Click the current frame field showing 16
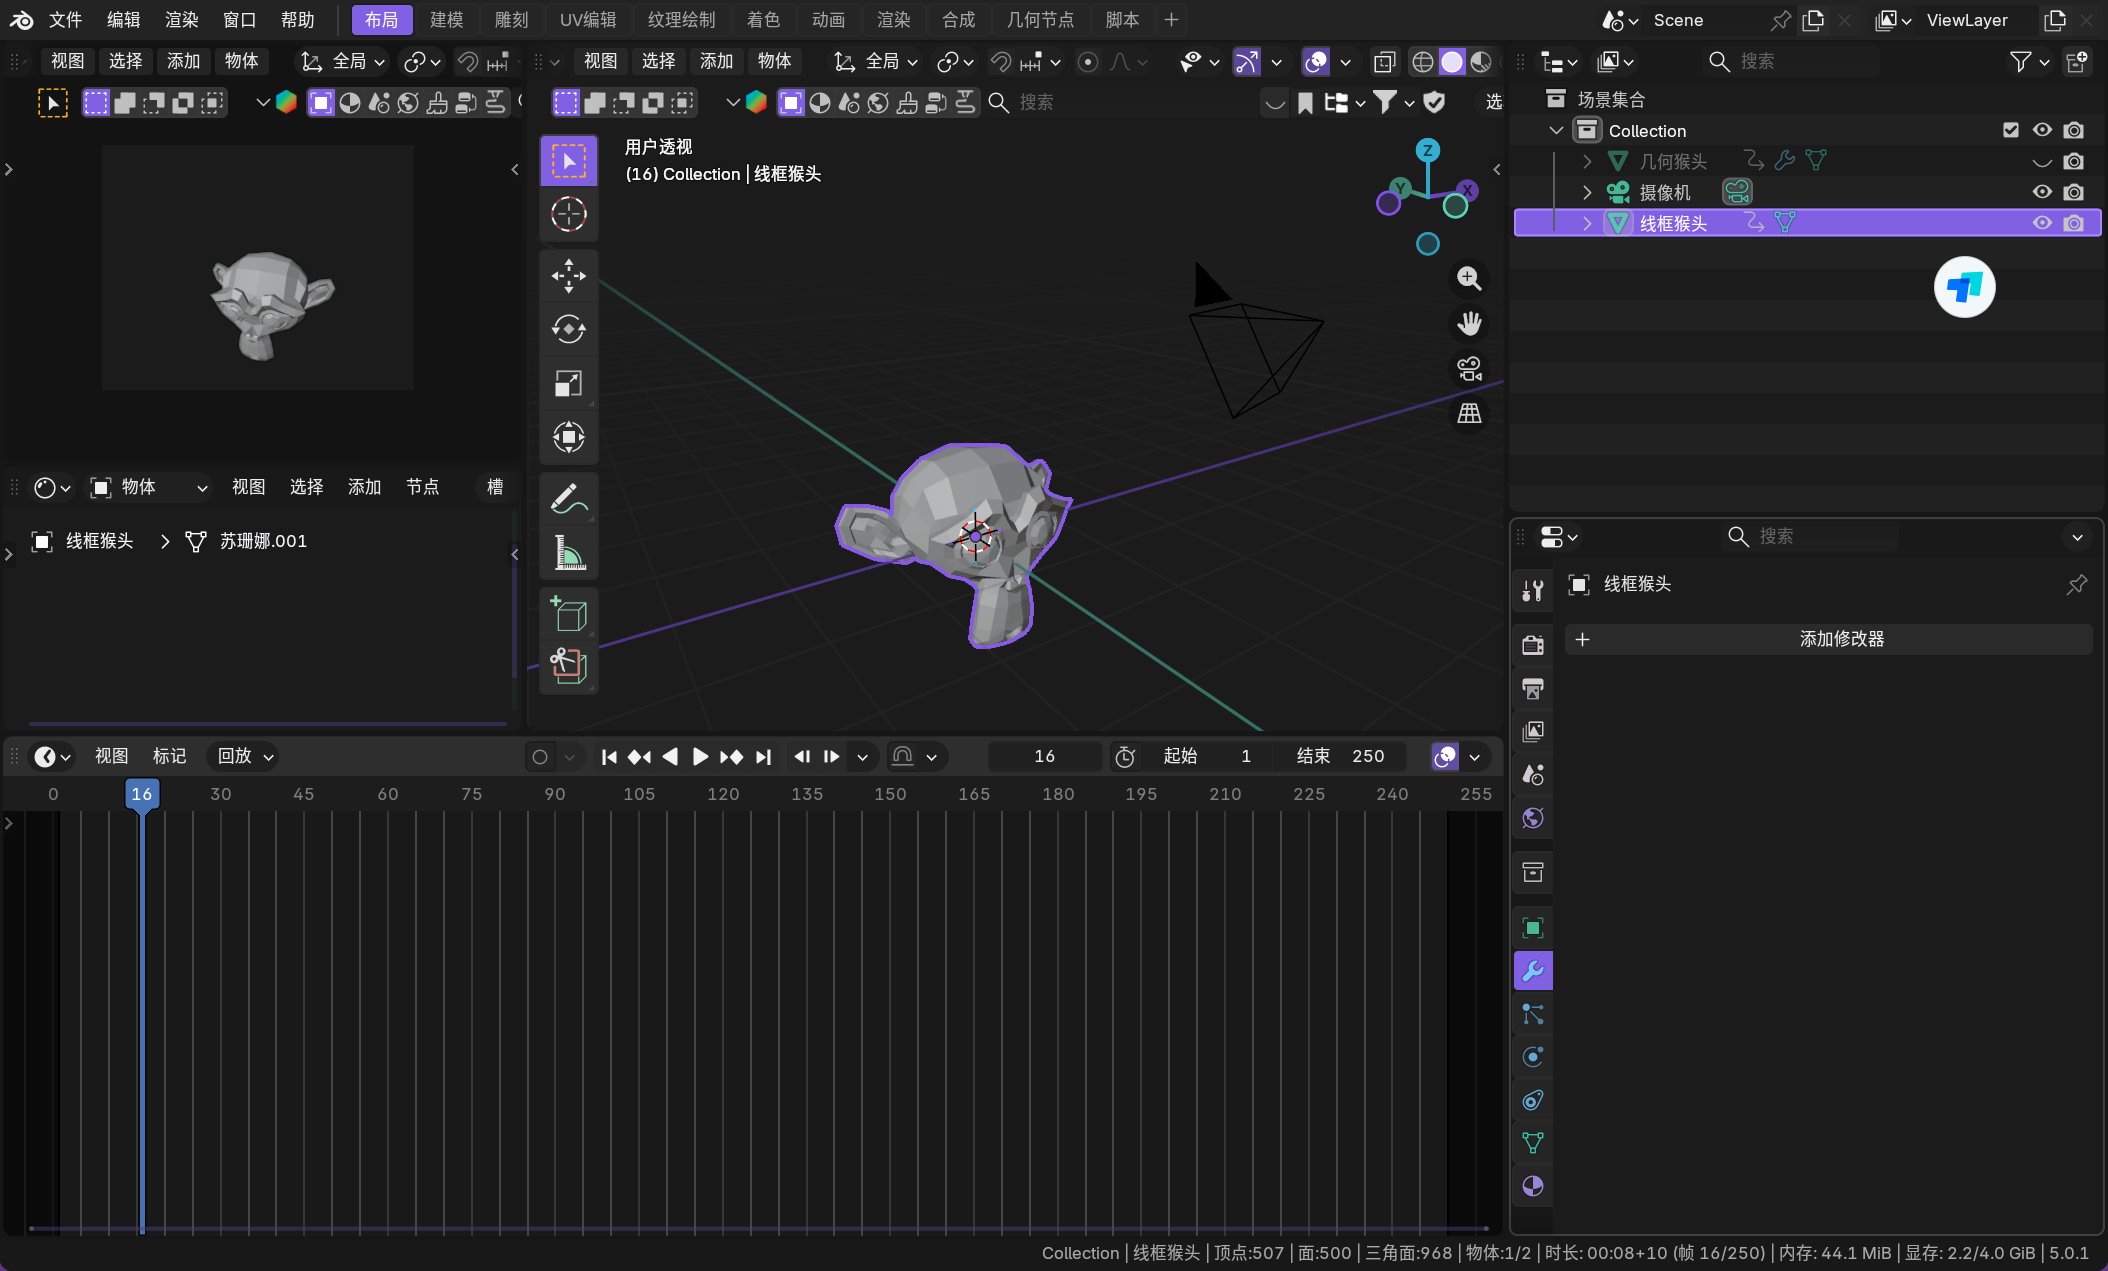Image resolution: width=2108 pixels, height=1271 pixels. [1044, 756]
